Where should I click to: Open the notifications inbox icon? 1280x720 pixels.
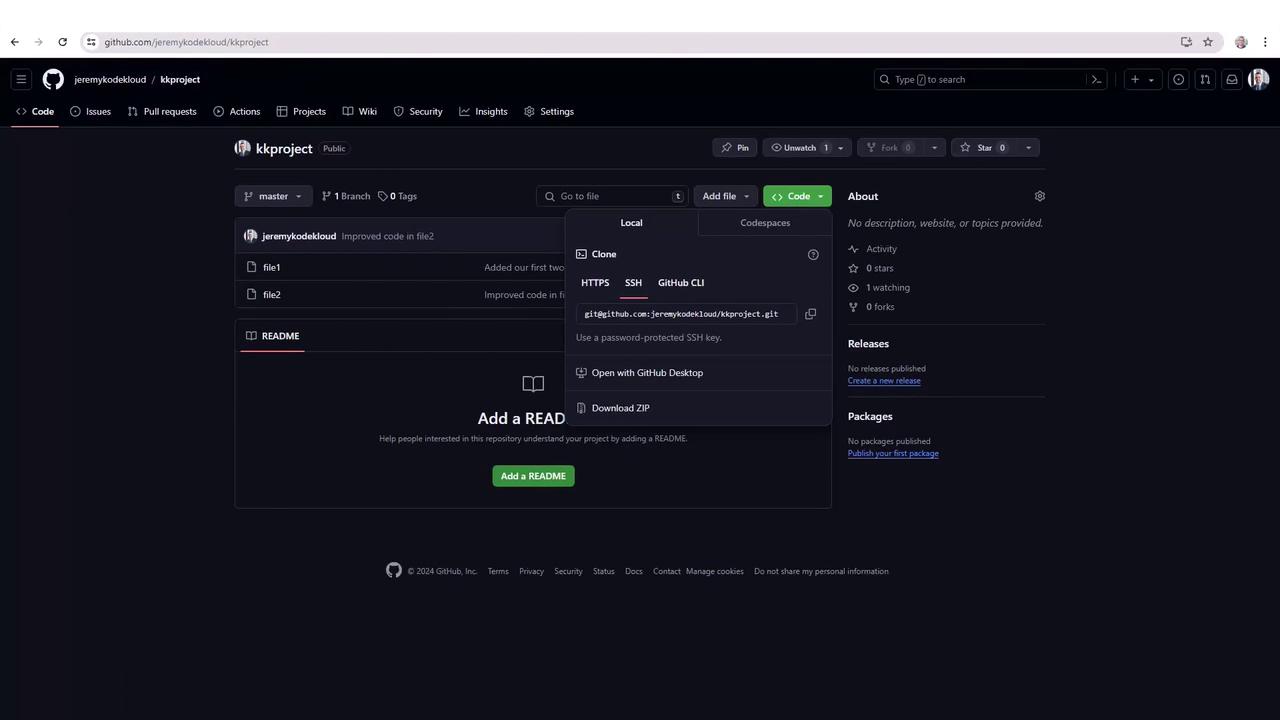[1232, 80]
